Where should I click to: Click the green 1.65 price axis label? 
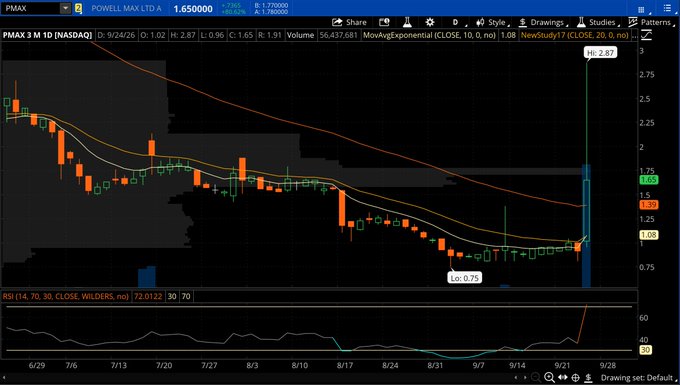tap(648, 180)
